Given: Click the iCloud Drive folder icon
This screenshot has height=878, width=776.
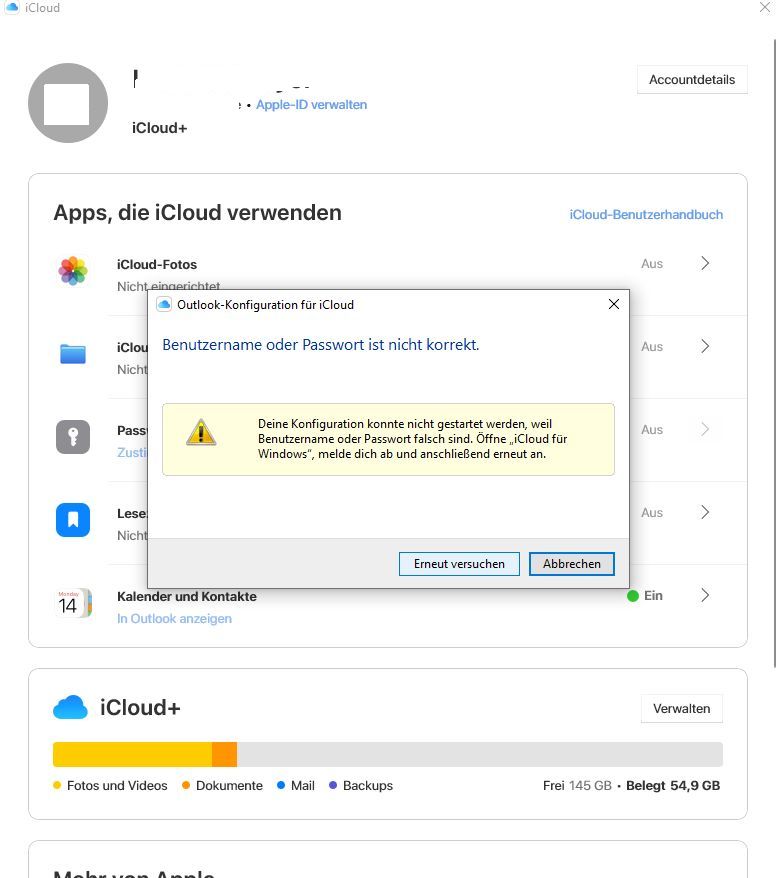Looking at the screenshot, I should [x=73, y=353].
